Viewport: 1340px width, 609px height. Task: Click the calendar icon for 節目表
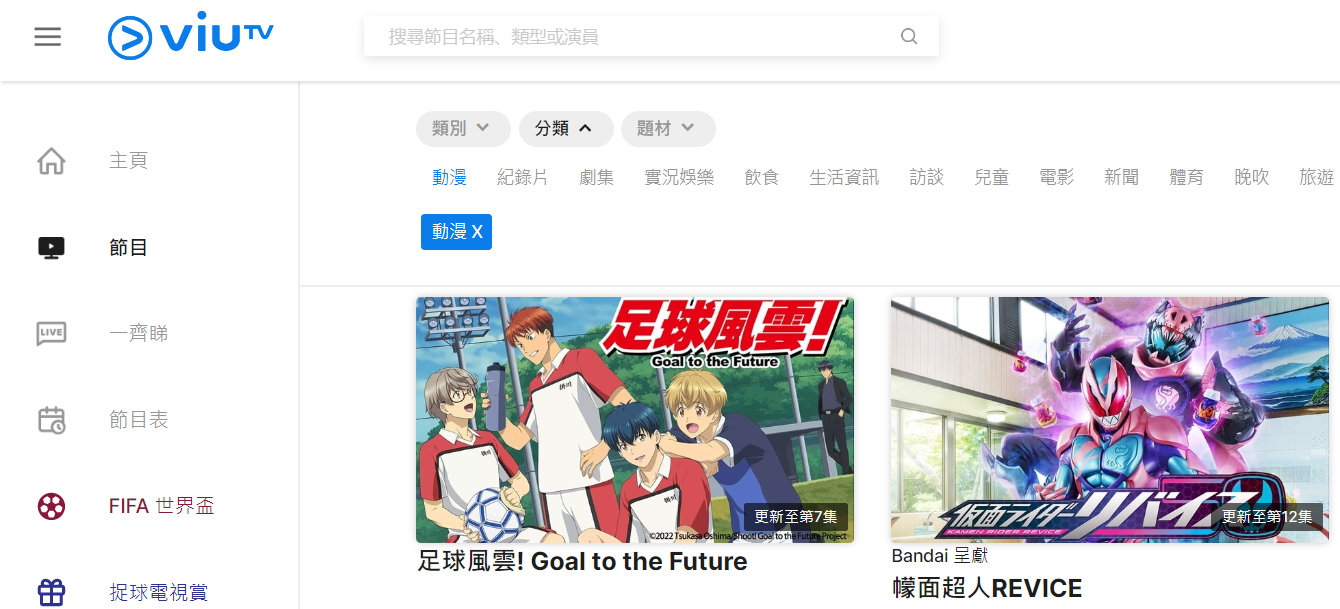point(51,420)
